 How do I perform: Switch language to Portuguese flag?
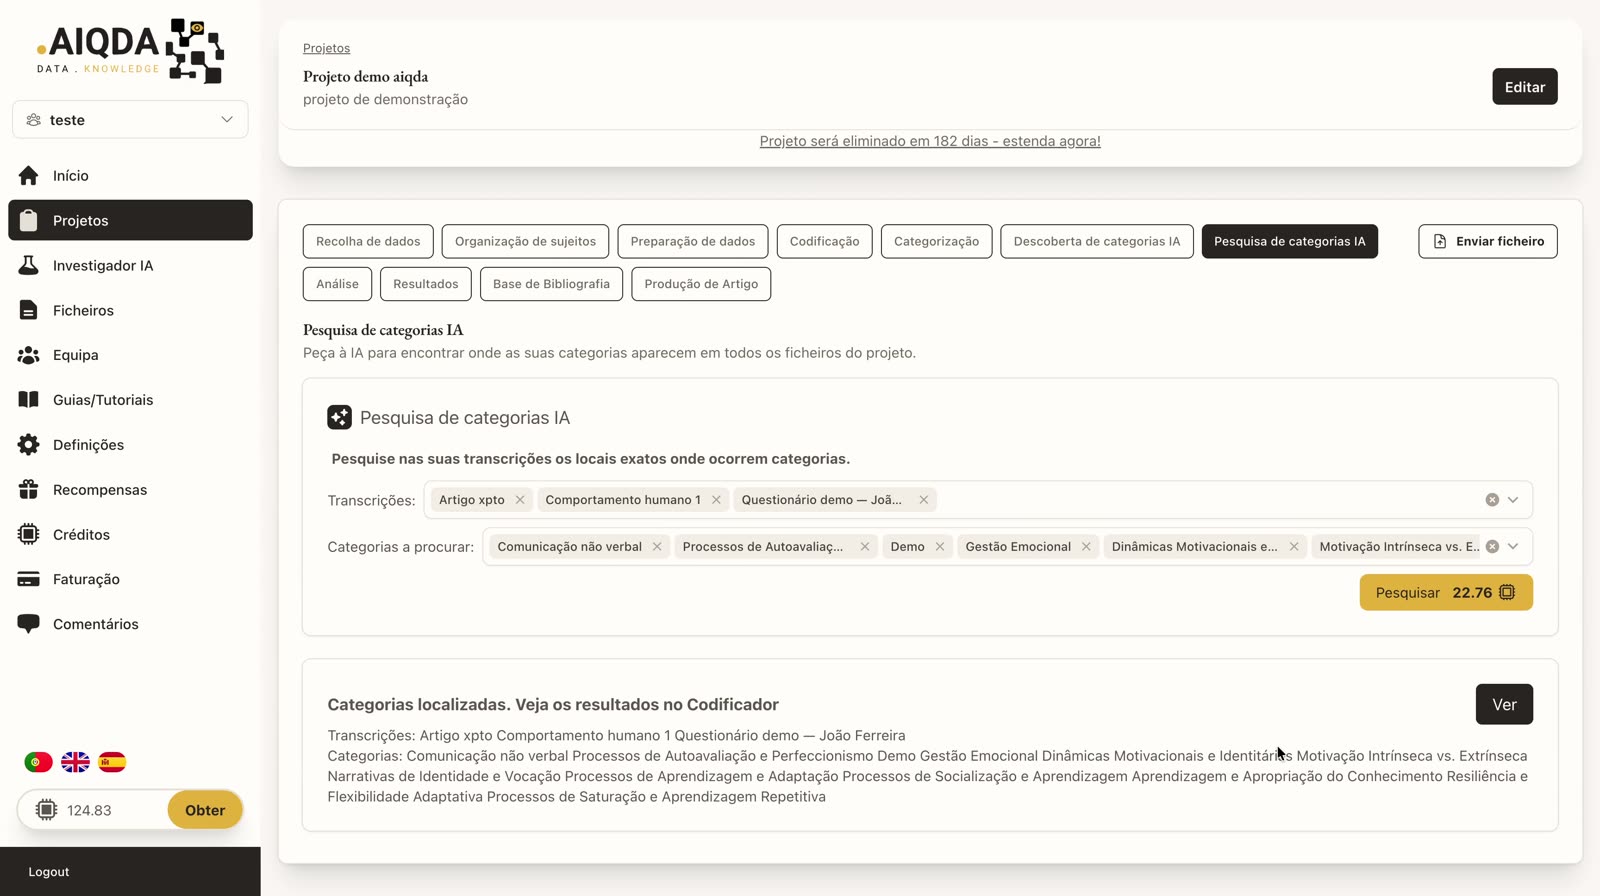coord(38,762)
